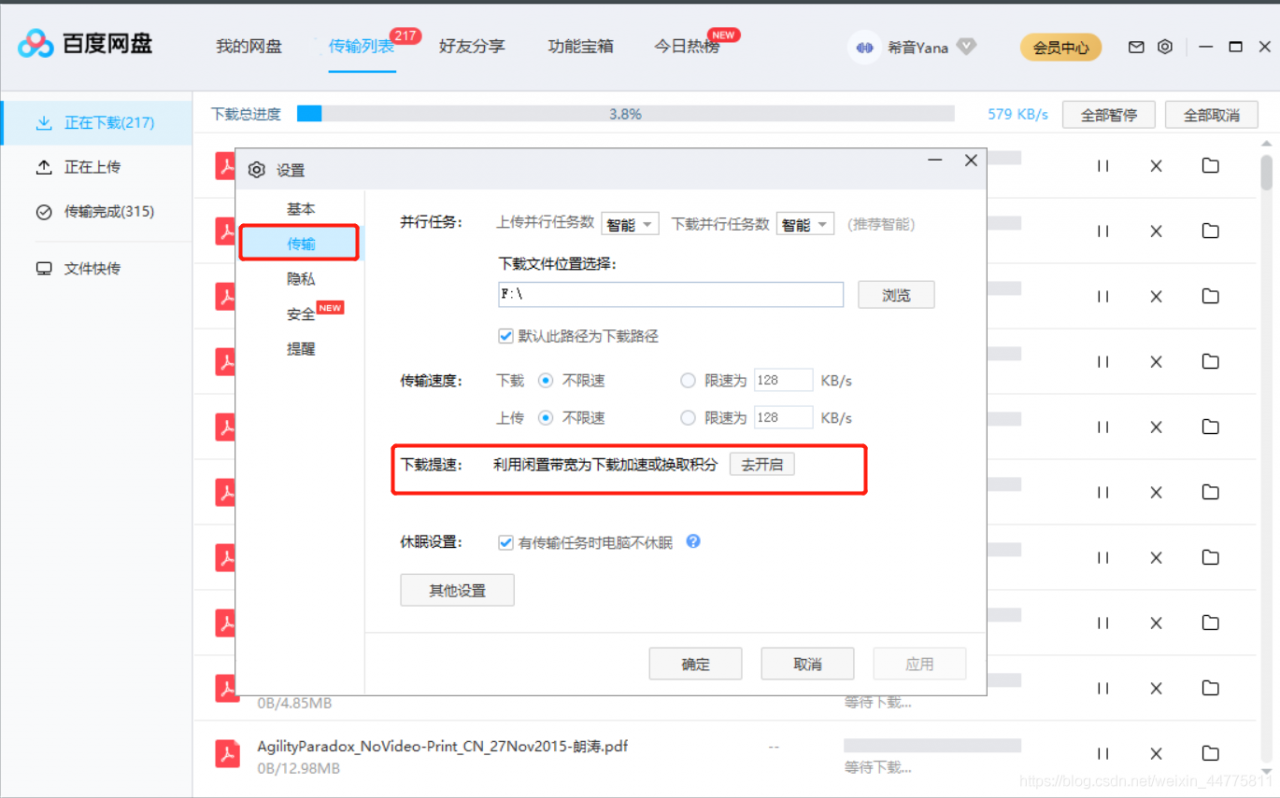Click the download path input field
Screen dimensions: 1280x798
(x=670, y=294)
